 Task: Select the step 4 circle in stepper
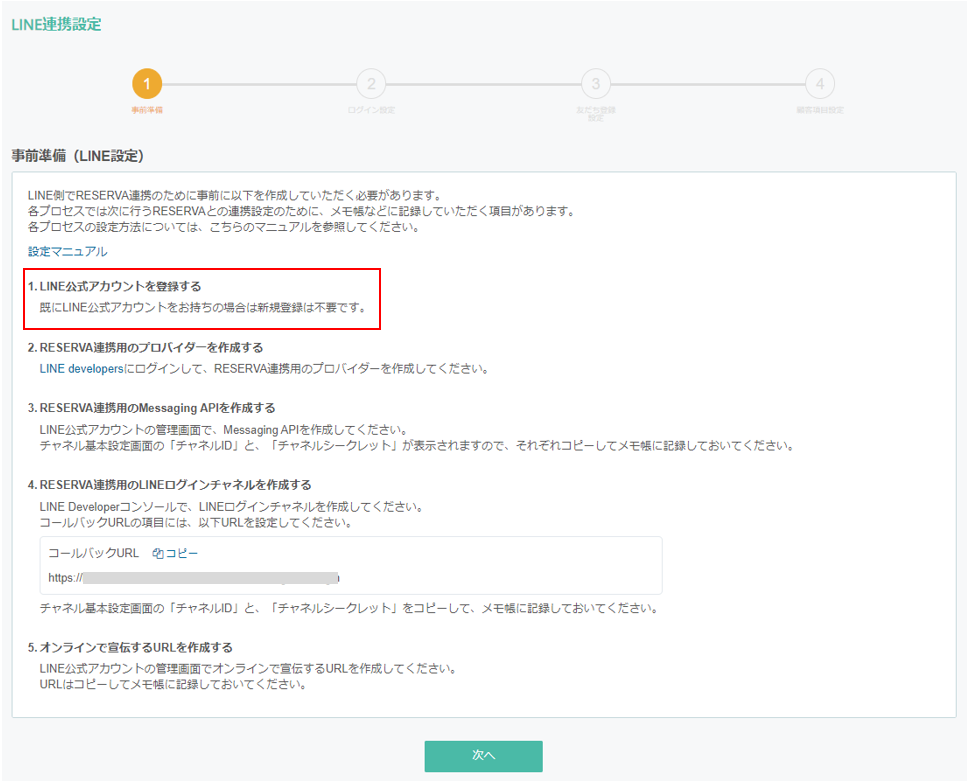pyautogui.click(x=819, y=84)
